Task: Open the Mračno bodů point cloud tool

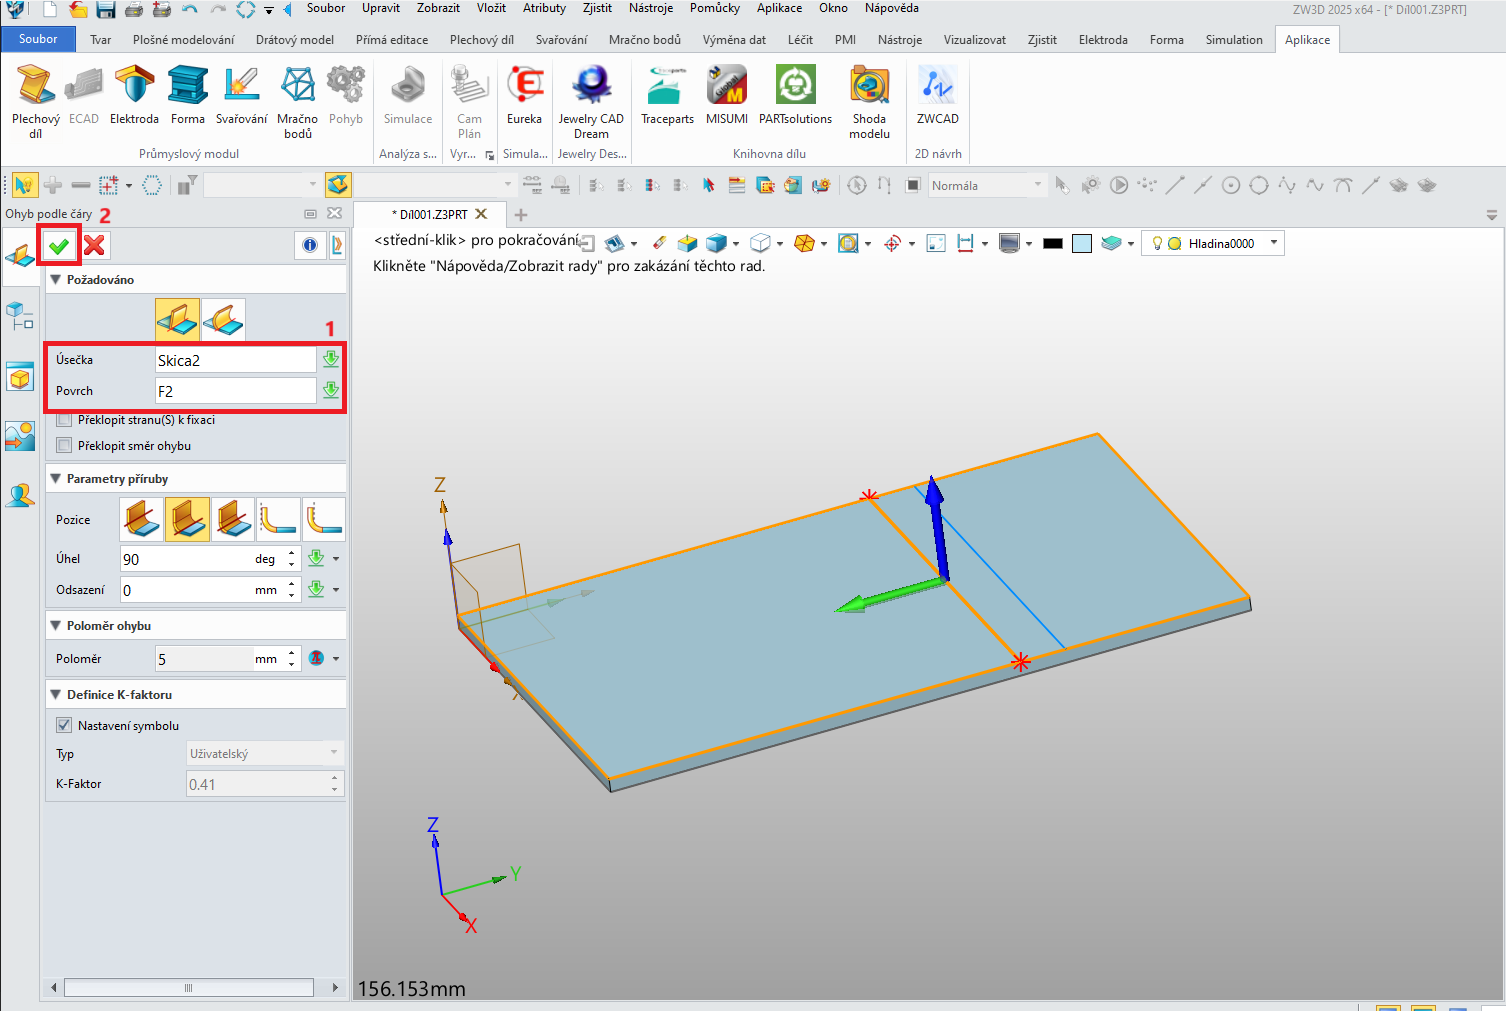Action: [298, 101]
